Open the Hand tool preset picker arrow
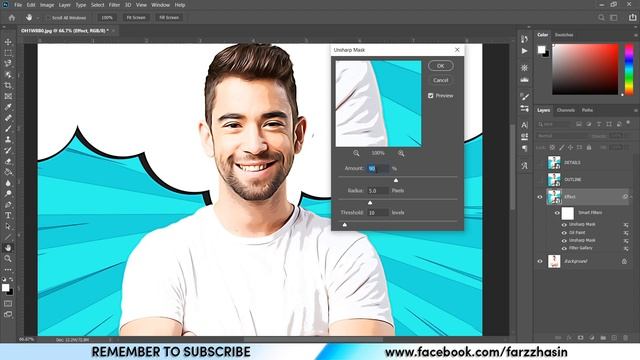 (38, 18)
